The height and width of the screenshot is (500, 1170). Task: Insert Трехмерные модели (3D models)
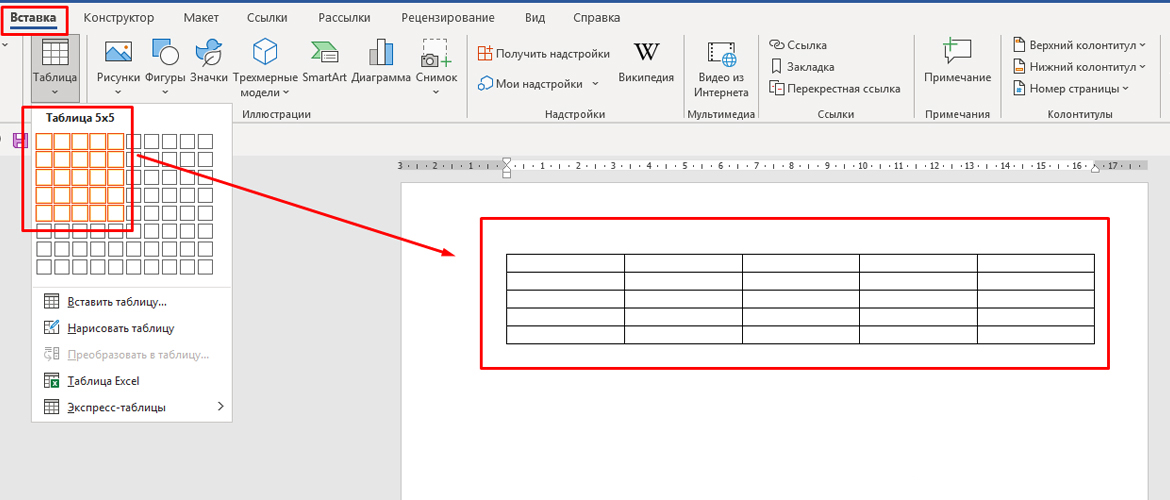coord(264,54)
